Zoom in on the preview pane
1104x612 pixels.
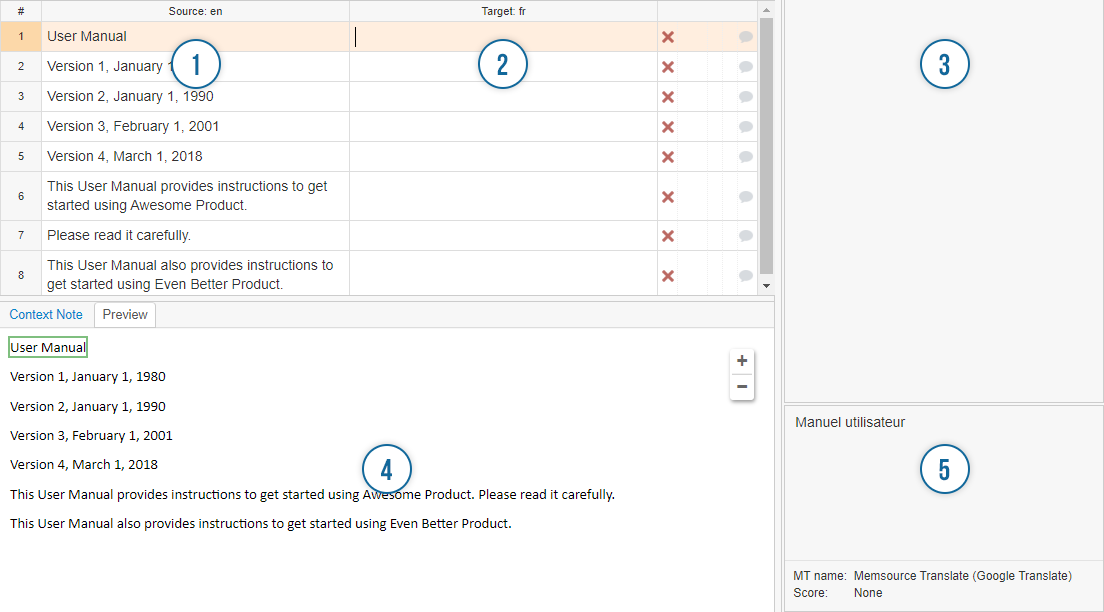(x=741, y=360)
